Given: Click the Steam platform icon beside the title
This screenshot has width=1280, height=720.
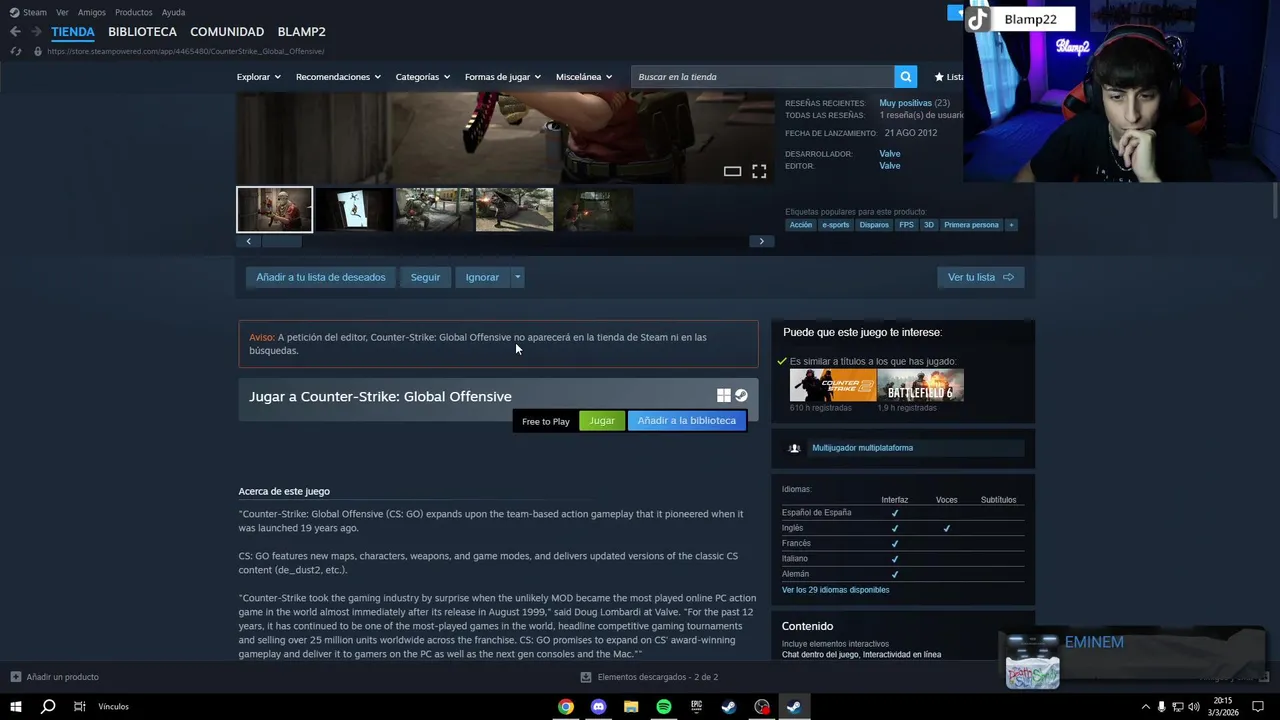Looking at the screenshot, I should click(x=741, y=396).
